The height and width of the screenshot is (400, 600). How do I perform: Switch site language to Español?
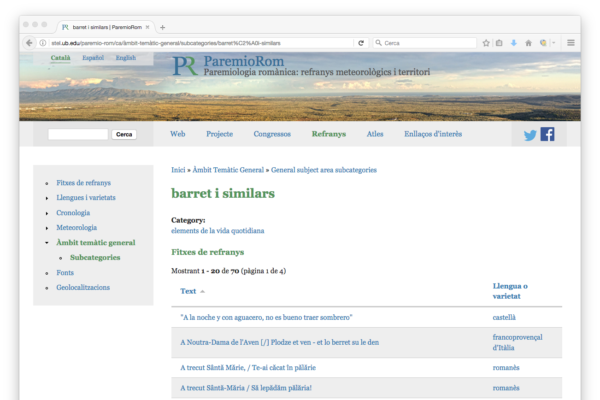coord(93,59)
